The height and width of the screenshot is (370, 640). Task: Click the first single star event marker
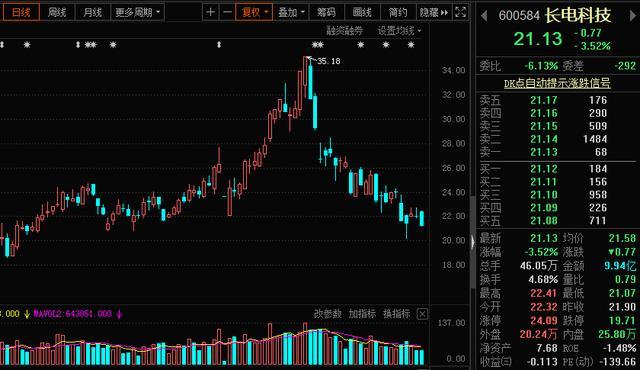coord(27,44)
